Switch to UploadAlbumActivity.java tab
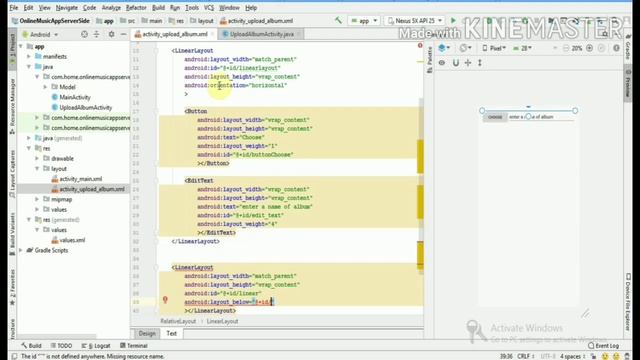The height and width of the screenshot is (360, 640). (261, 34)
